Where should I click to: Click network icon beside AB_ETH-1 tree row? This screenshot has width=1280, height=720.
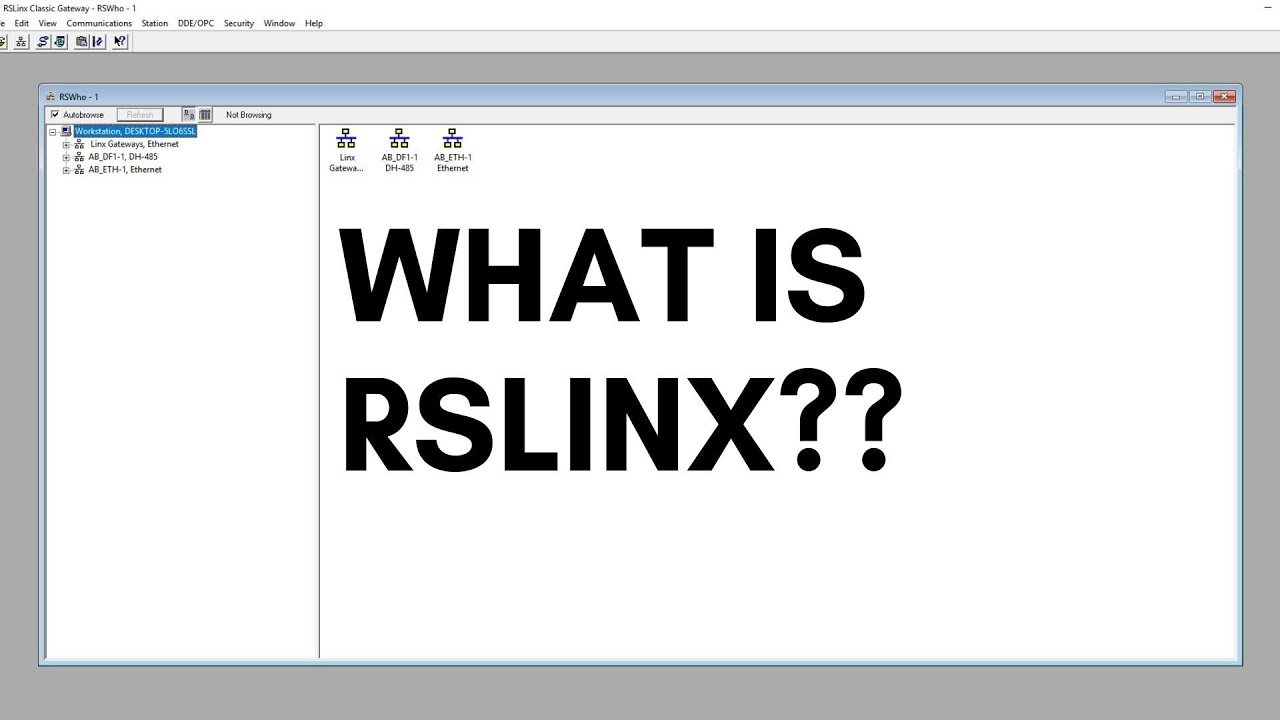[80, 170]
